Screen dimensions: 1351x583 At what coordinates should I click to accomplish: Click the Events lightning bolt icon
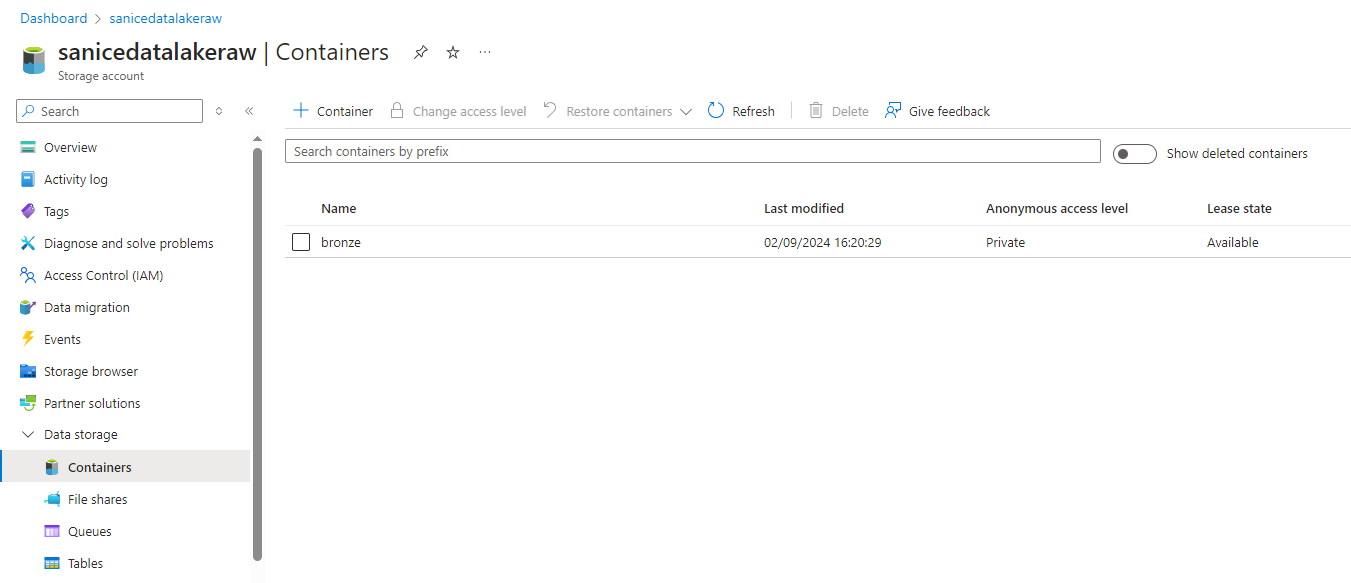tap(28, 339)
